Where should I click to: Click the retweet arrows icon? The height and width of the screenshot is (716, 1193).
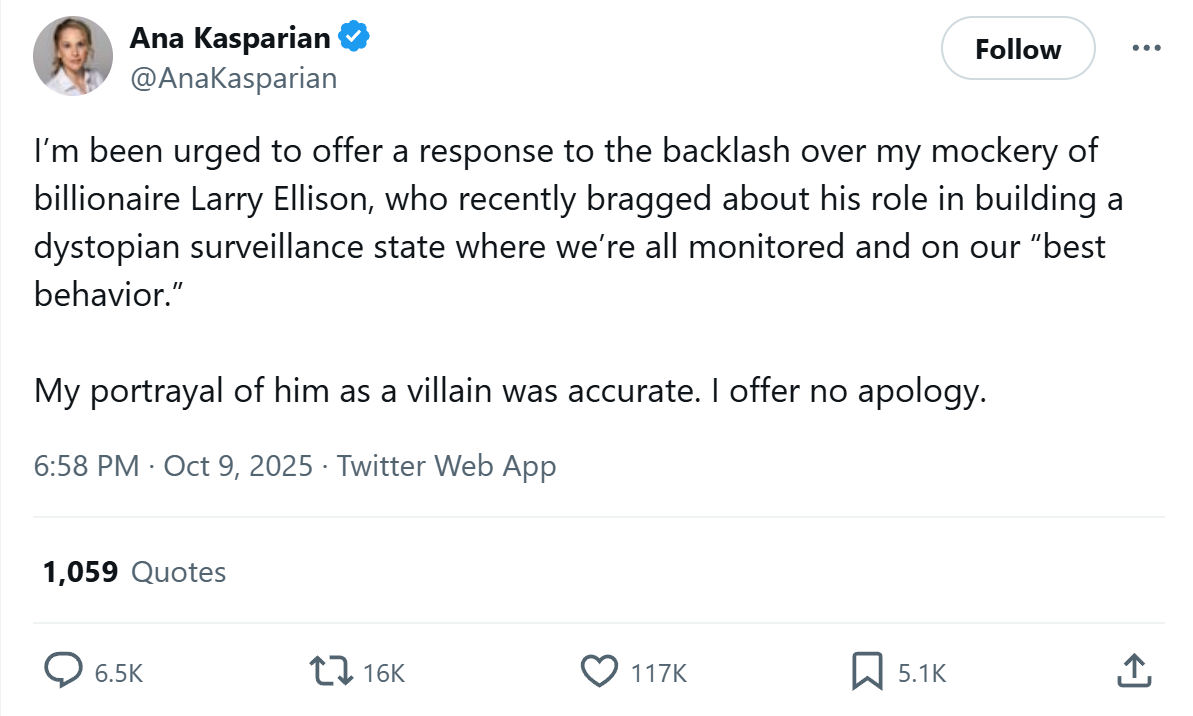(331, 671)
